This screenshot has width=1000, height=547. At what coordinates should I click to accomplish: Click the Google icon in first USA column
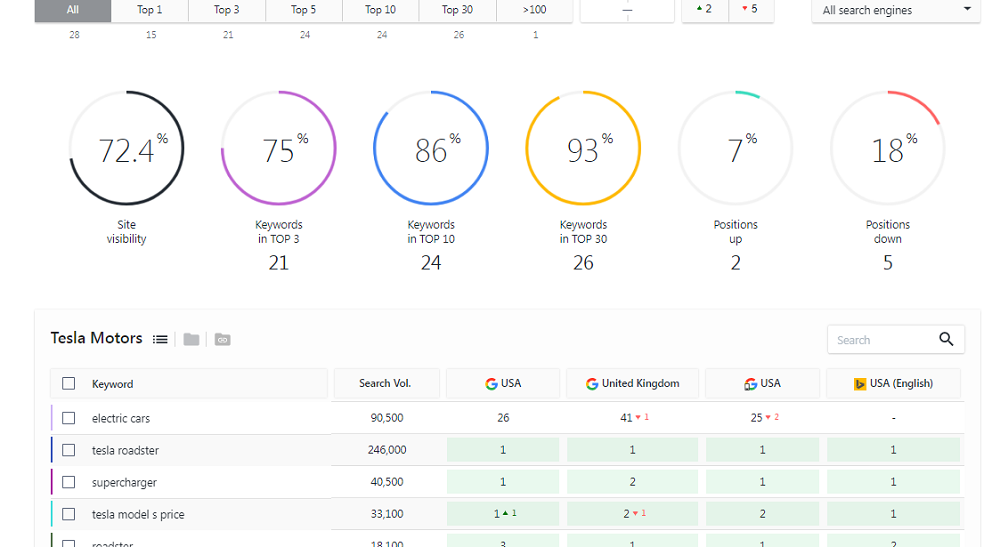[x=491, y=383]
